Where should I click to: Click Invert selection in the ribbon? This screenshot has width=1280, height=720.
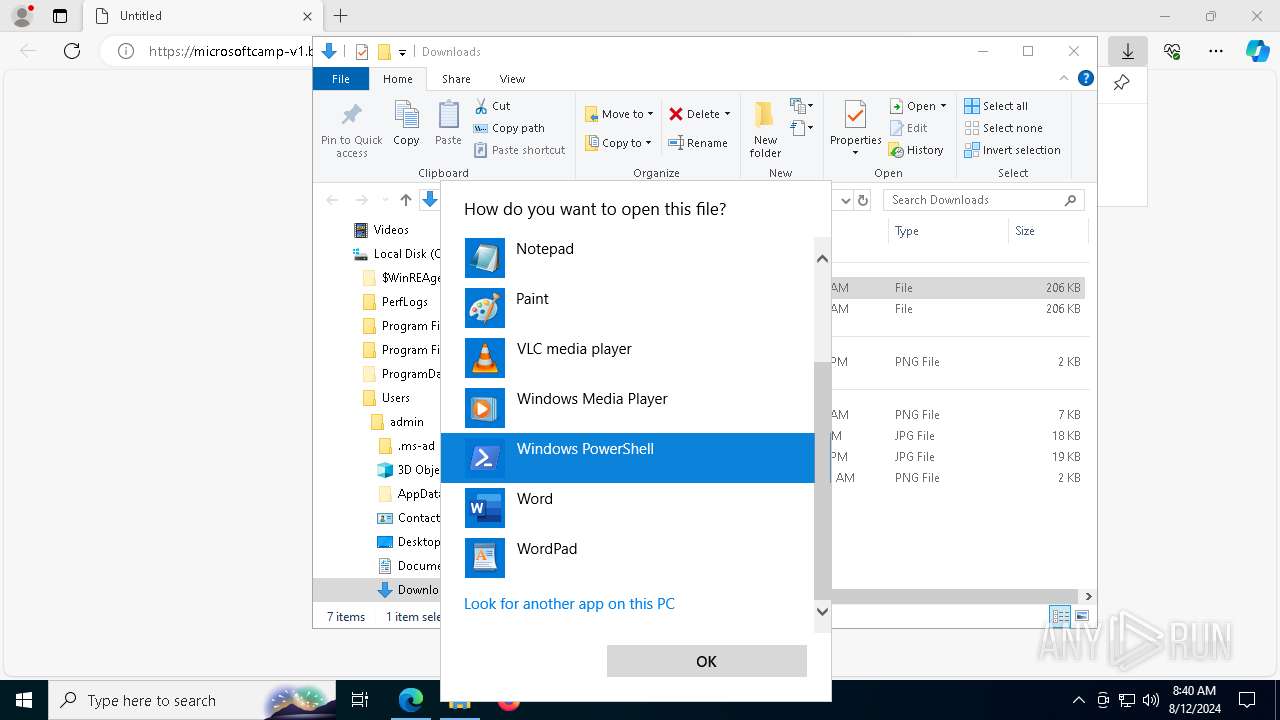tap(1012, 150)
